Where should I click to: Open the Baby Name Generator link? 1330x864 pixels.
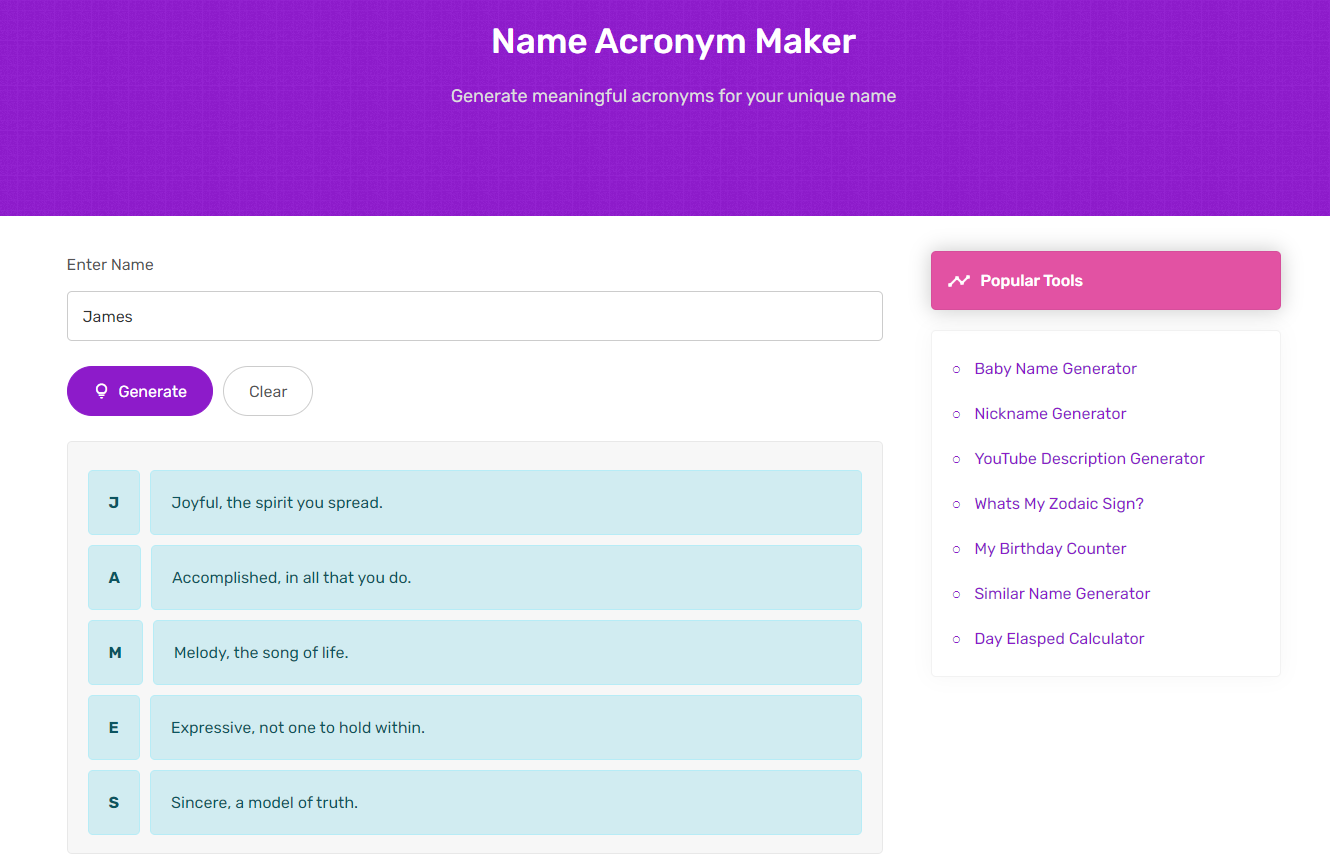[1055, 368]
